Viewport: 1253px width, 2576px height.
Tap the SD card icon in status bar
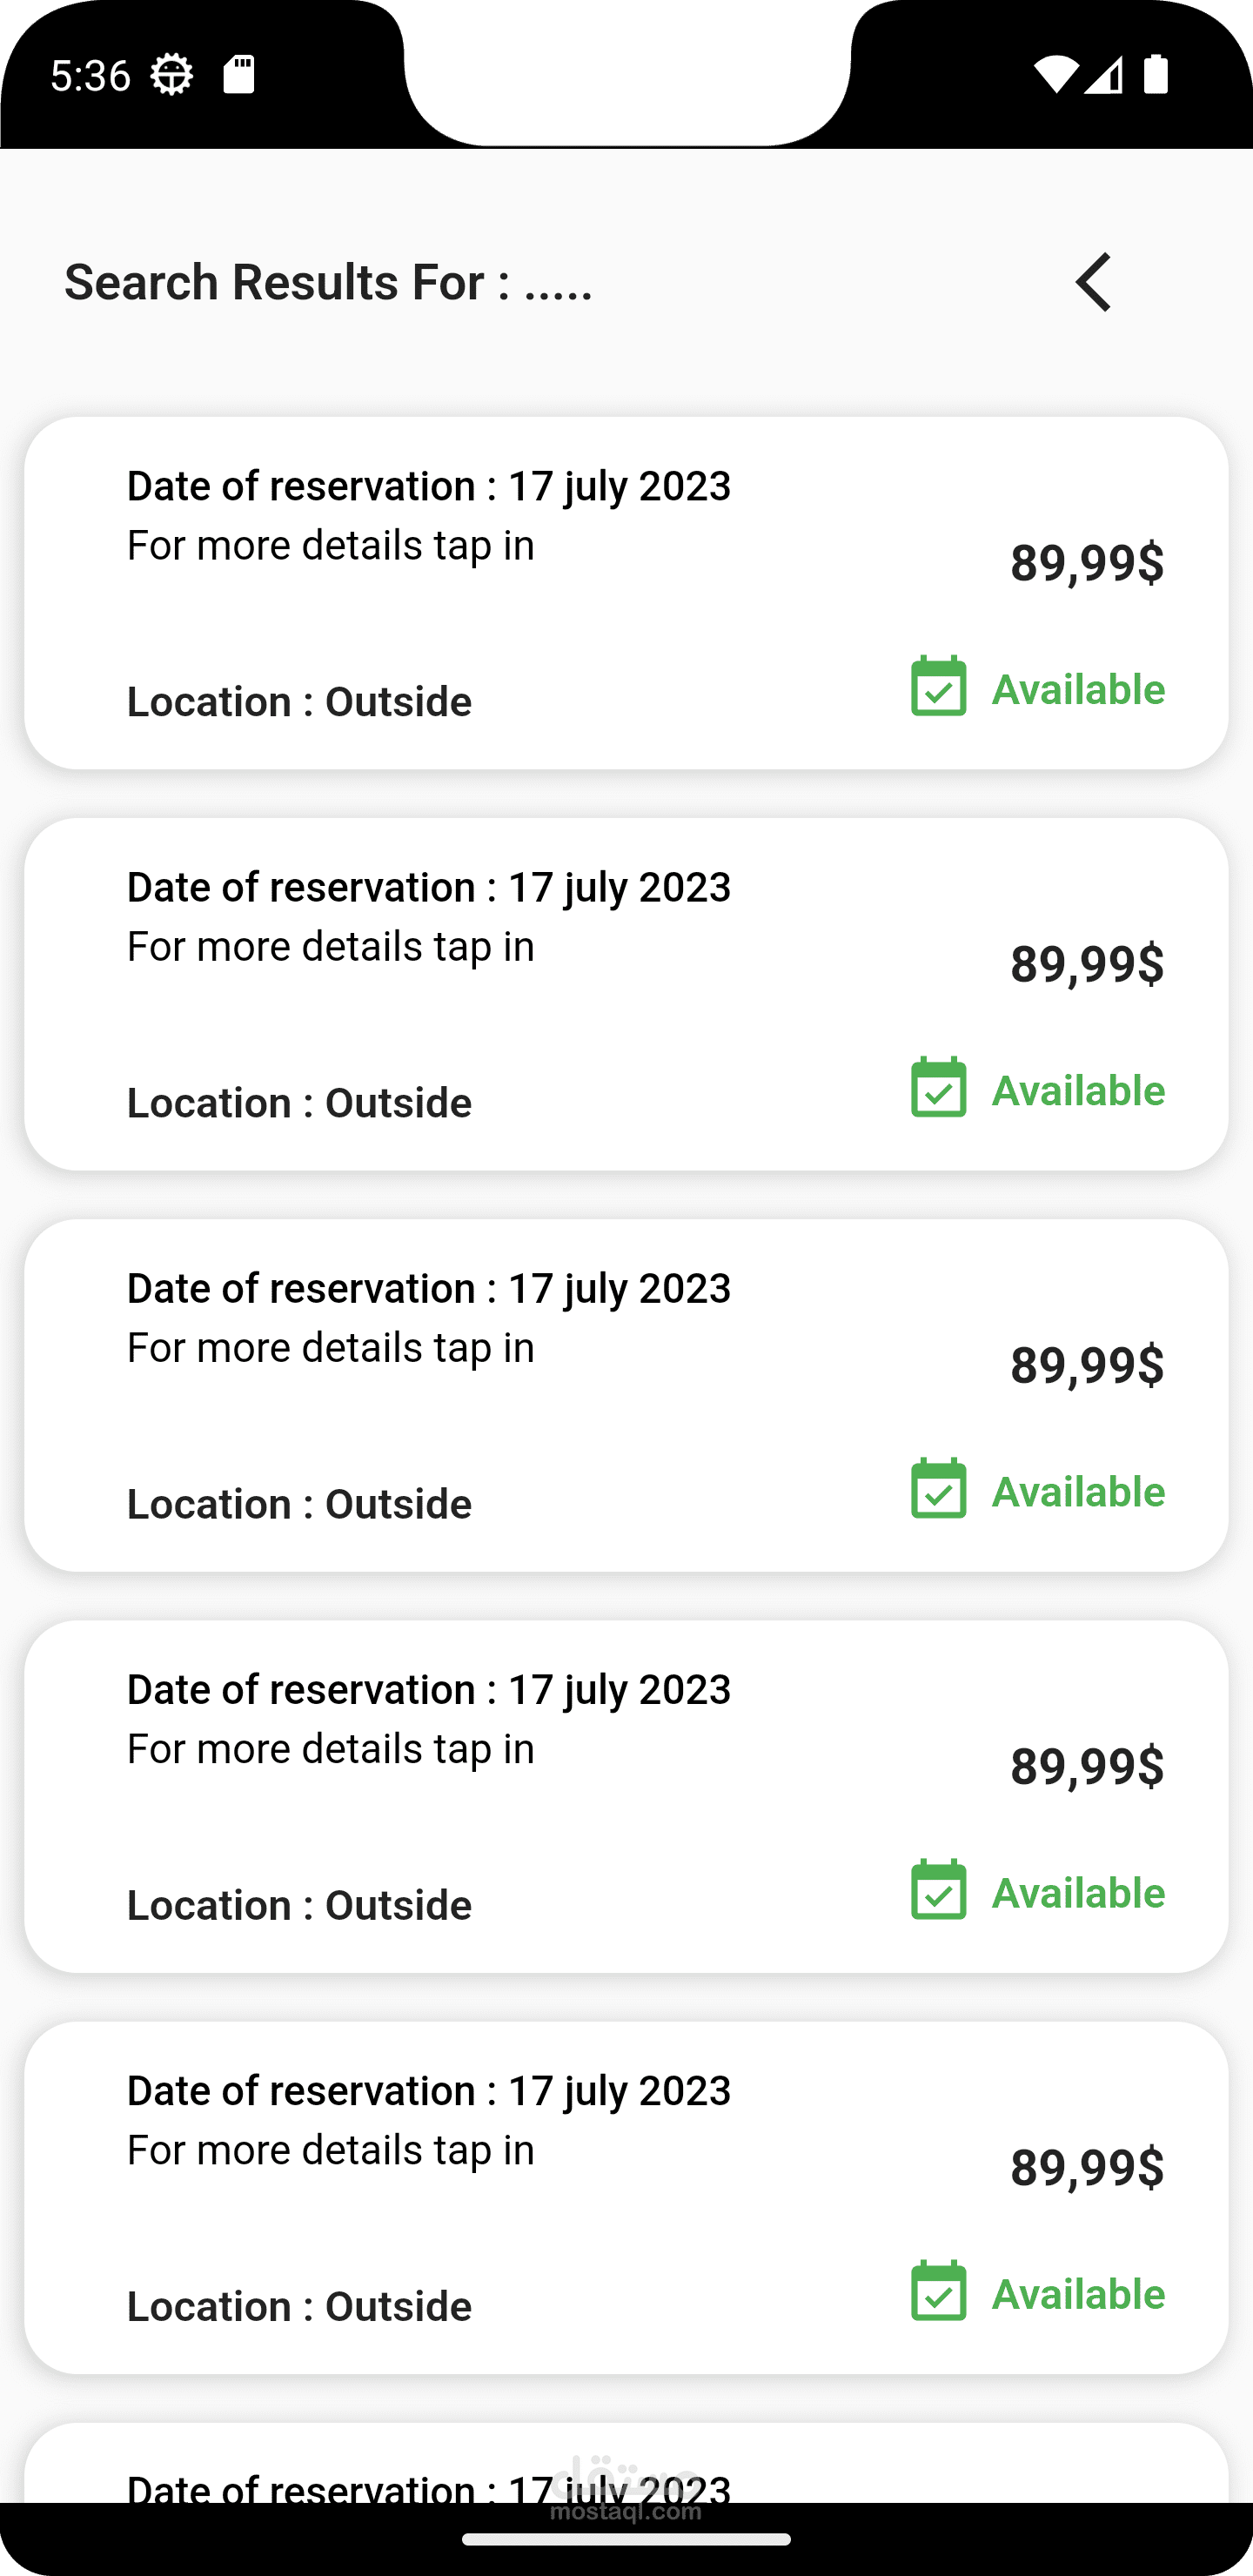pos(239,75)
